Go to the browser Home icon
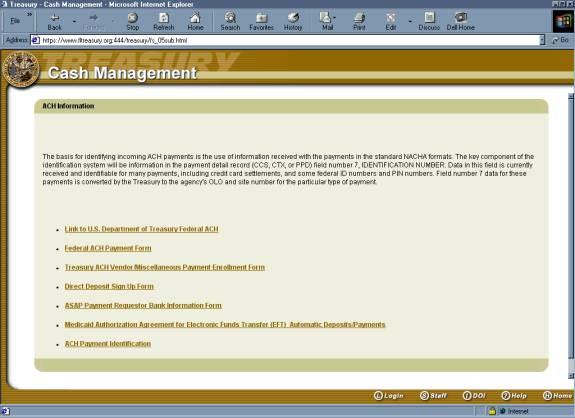Viewport: 575px width, 418px height. point(195,22)
